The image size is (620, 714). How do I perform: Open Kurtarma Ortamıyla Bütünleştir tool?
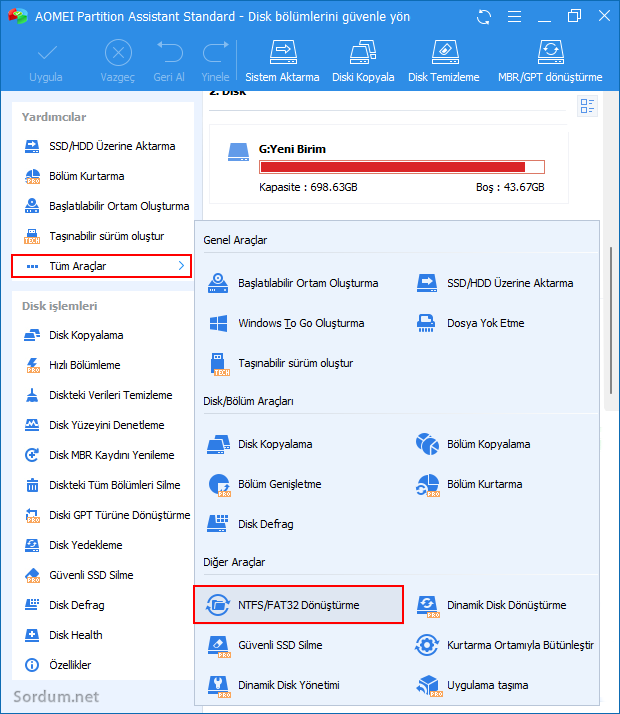click(504, 645)
